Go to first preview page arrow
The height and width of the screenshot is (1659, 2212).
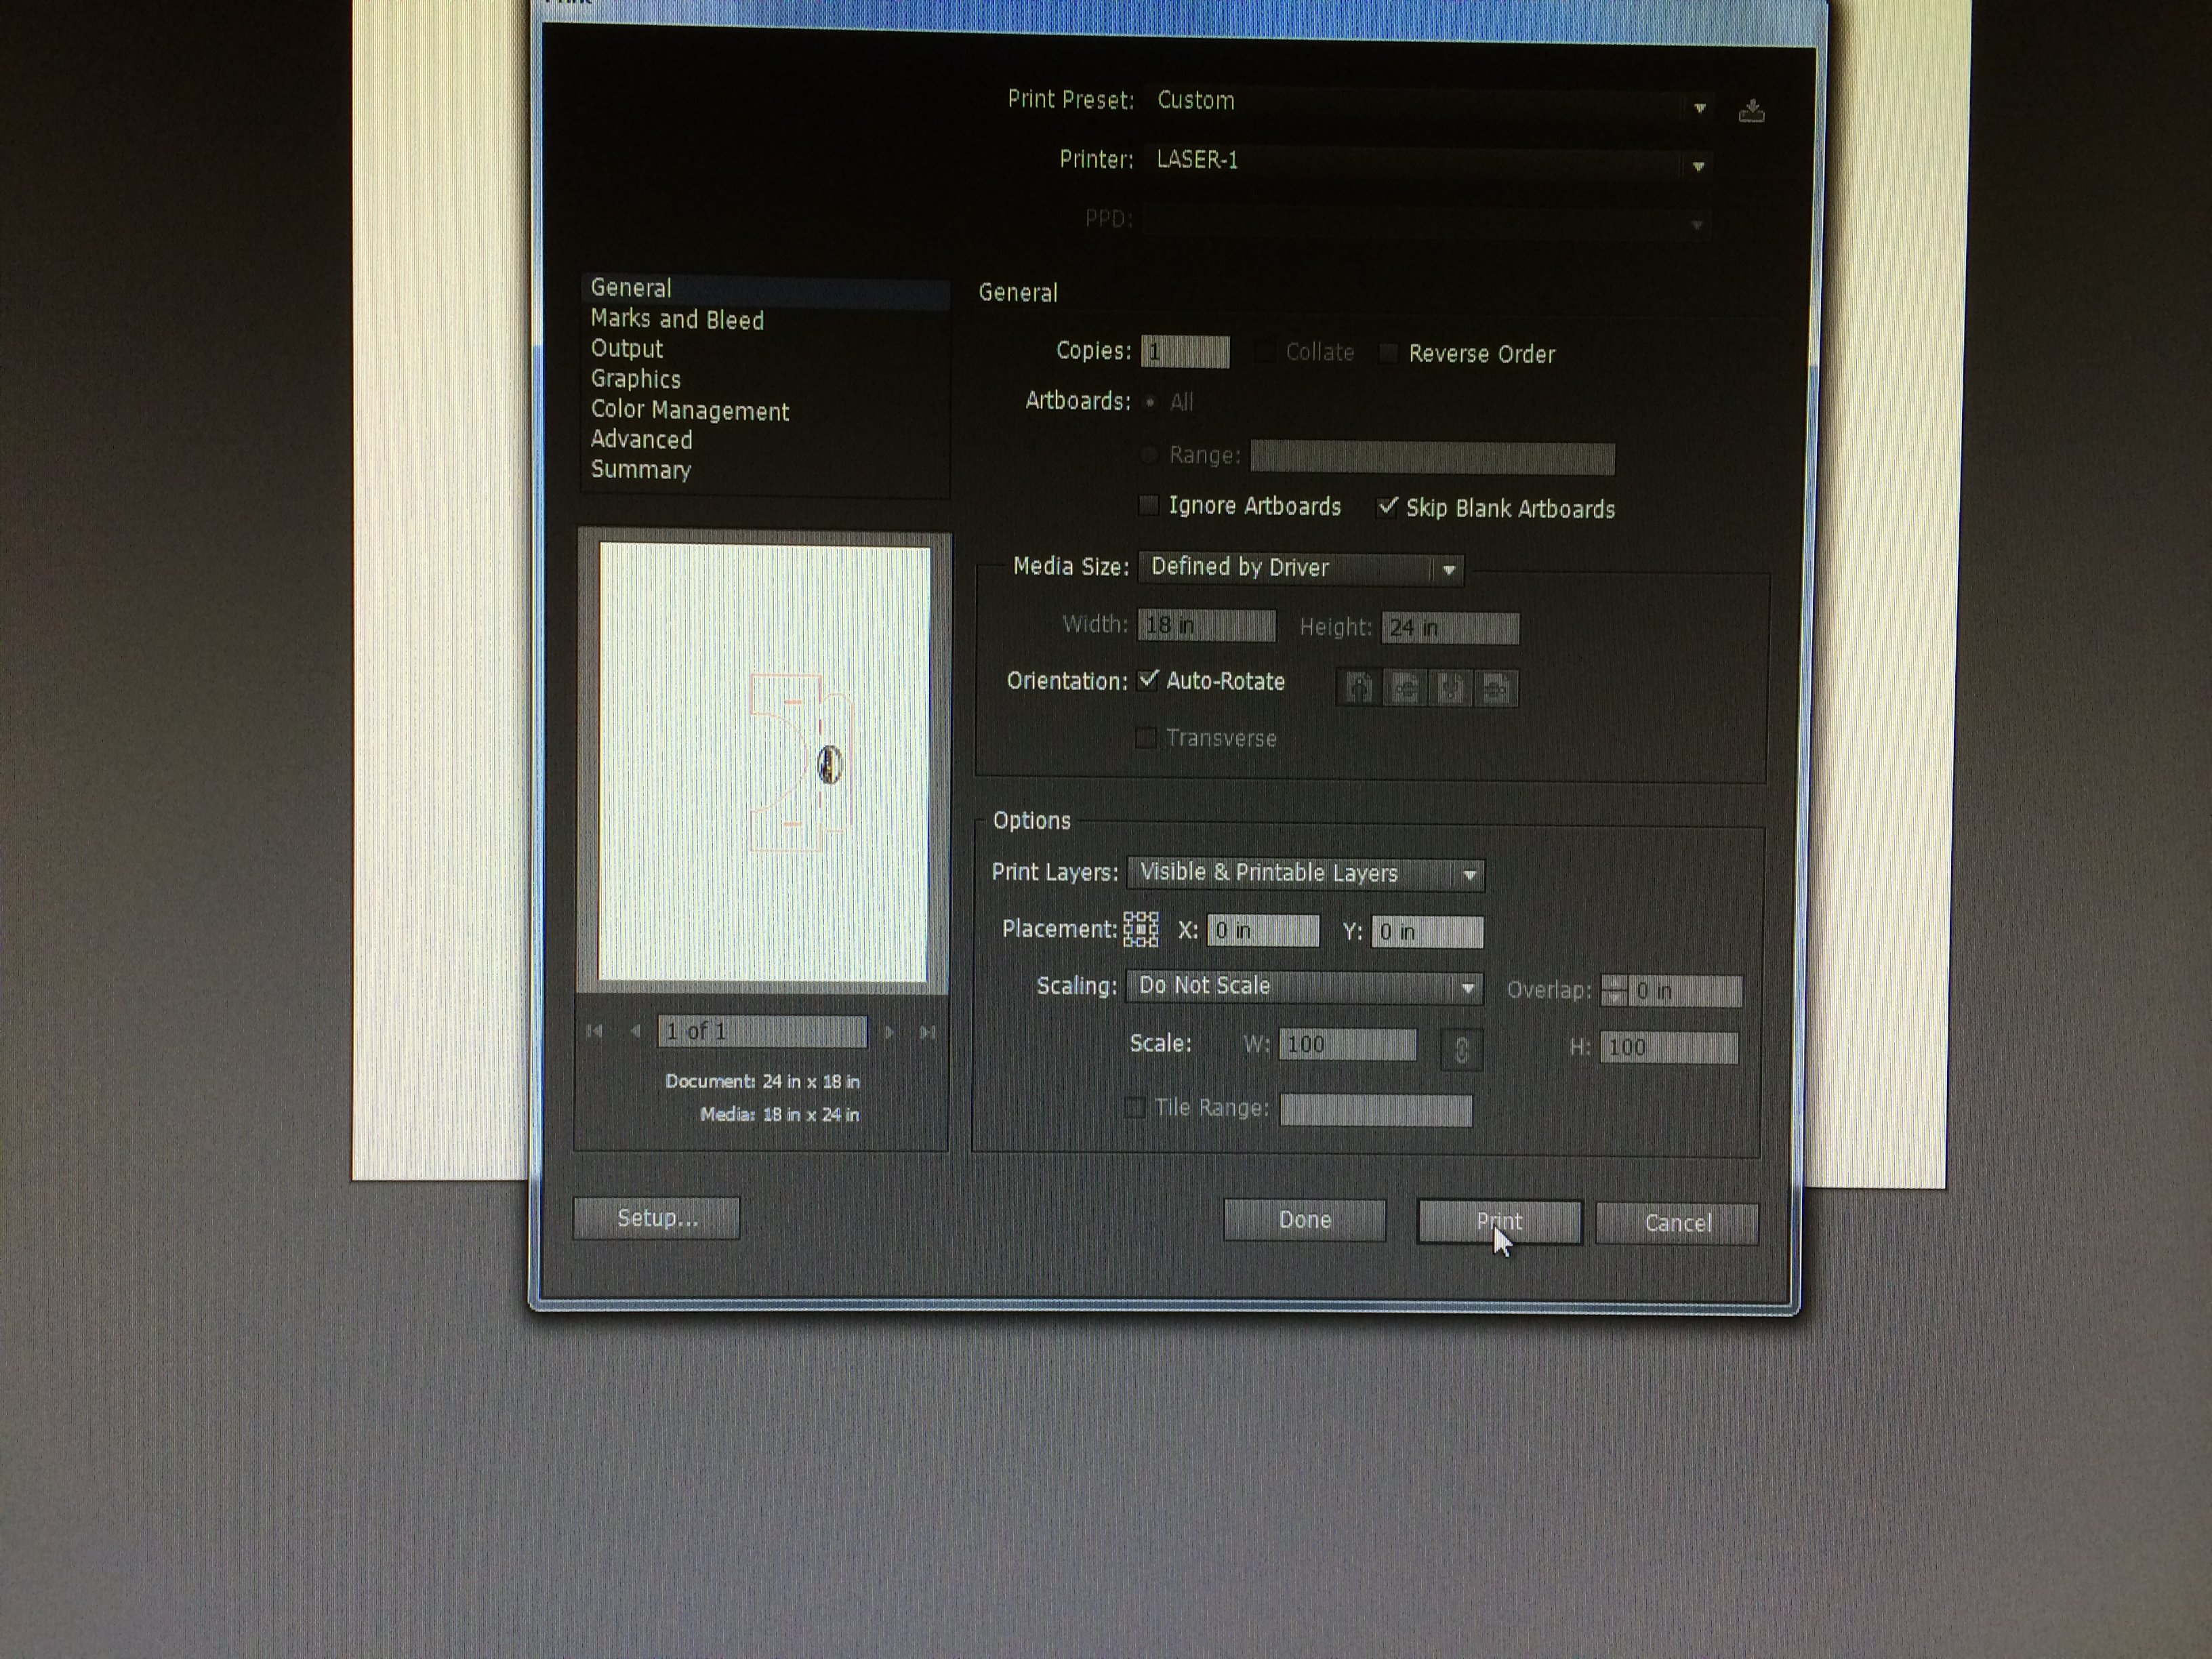[x=595, y=1031]
